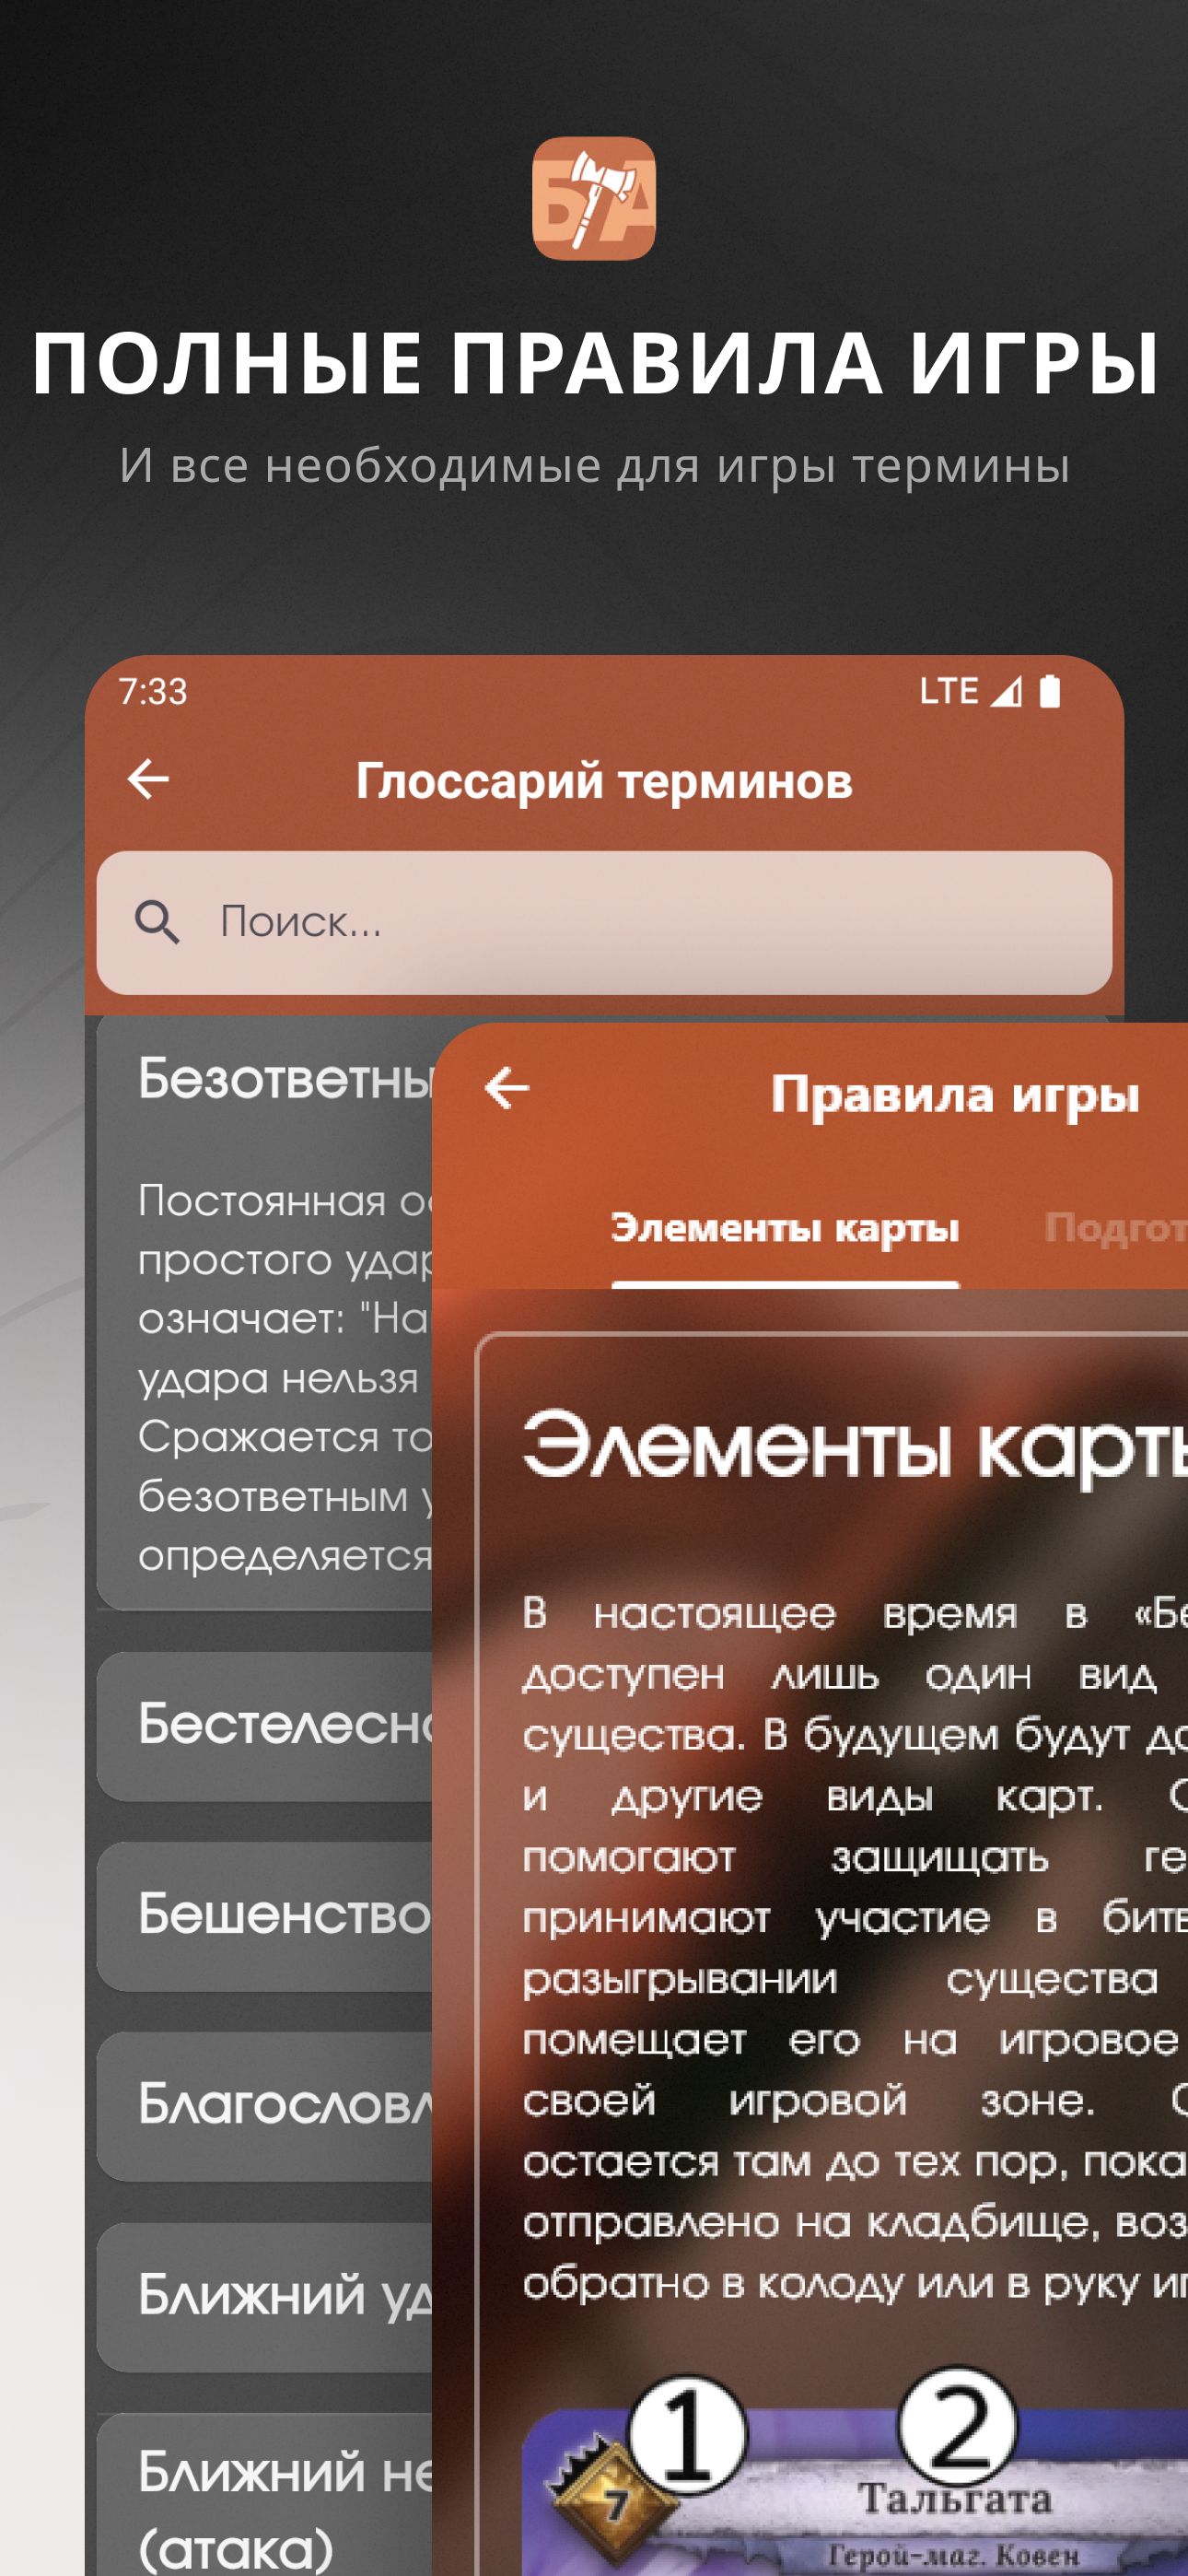The image size is (1188, 2576).
Task: Open the Бестелесно glossary entry
Action: [x=265, y=1726]
